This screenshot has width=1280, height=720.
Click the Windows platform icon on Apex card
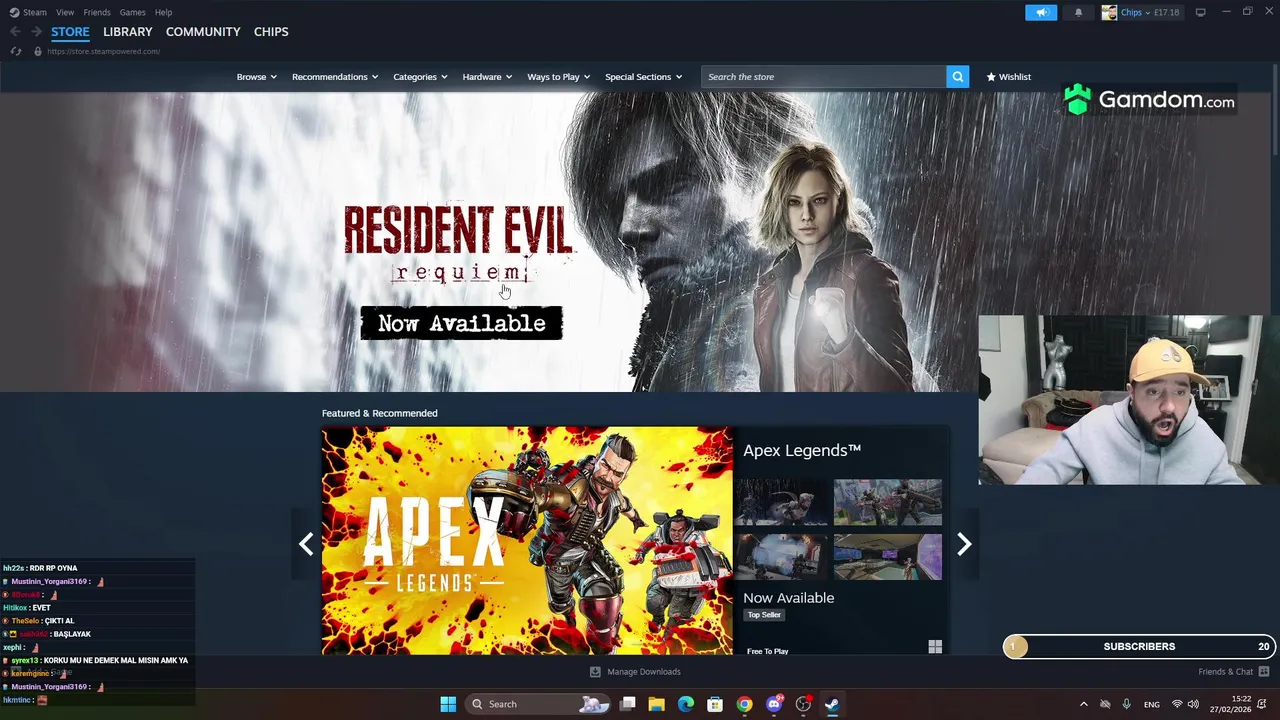pos(935,647)
